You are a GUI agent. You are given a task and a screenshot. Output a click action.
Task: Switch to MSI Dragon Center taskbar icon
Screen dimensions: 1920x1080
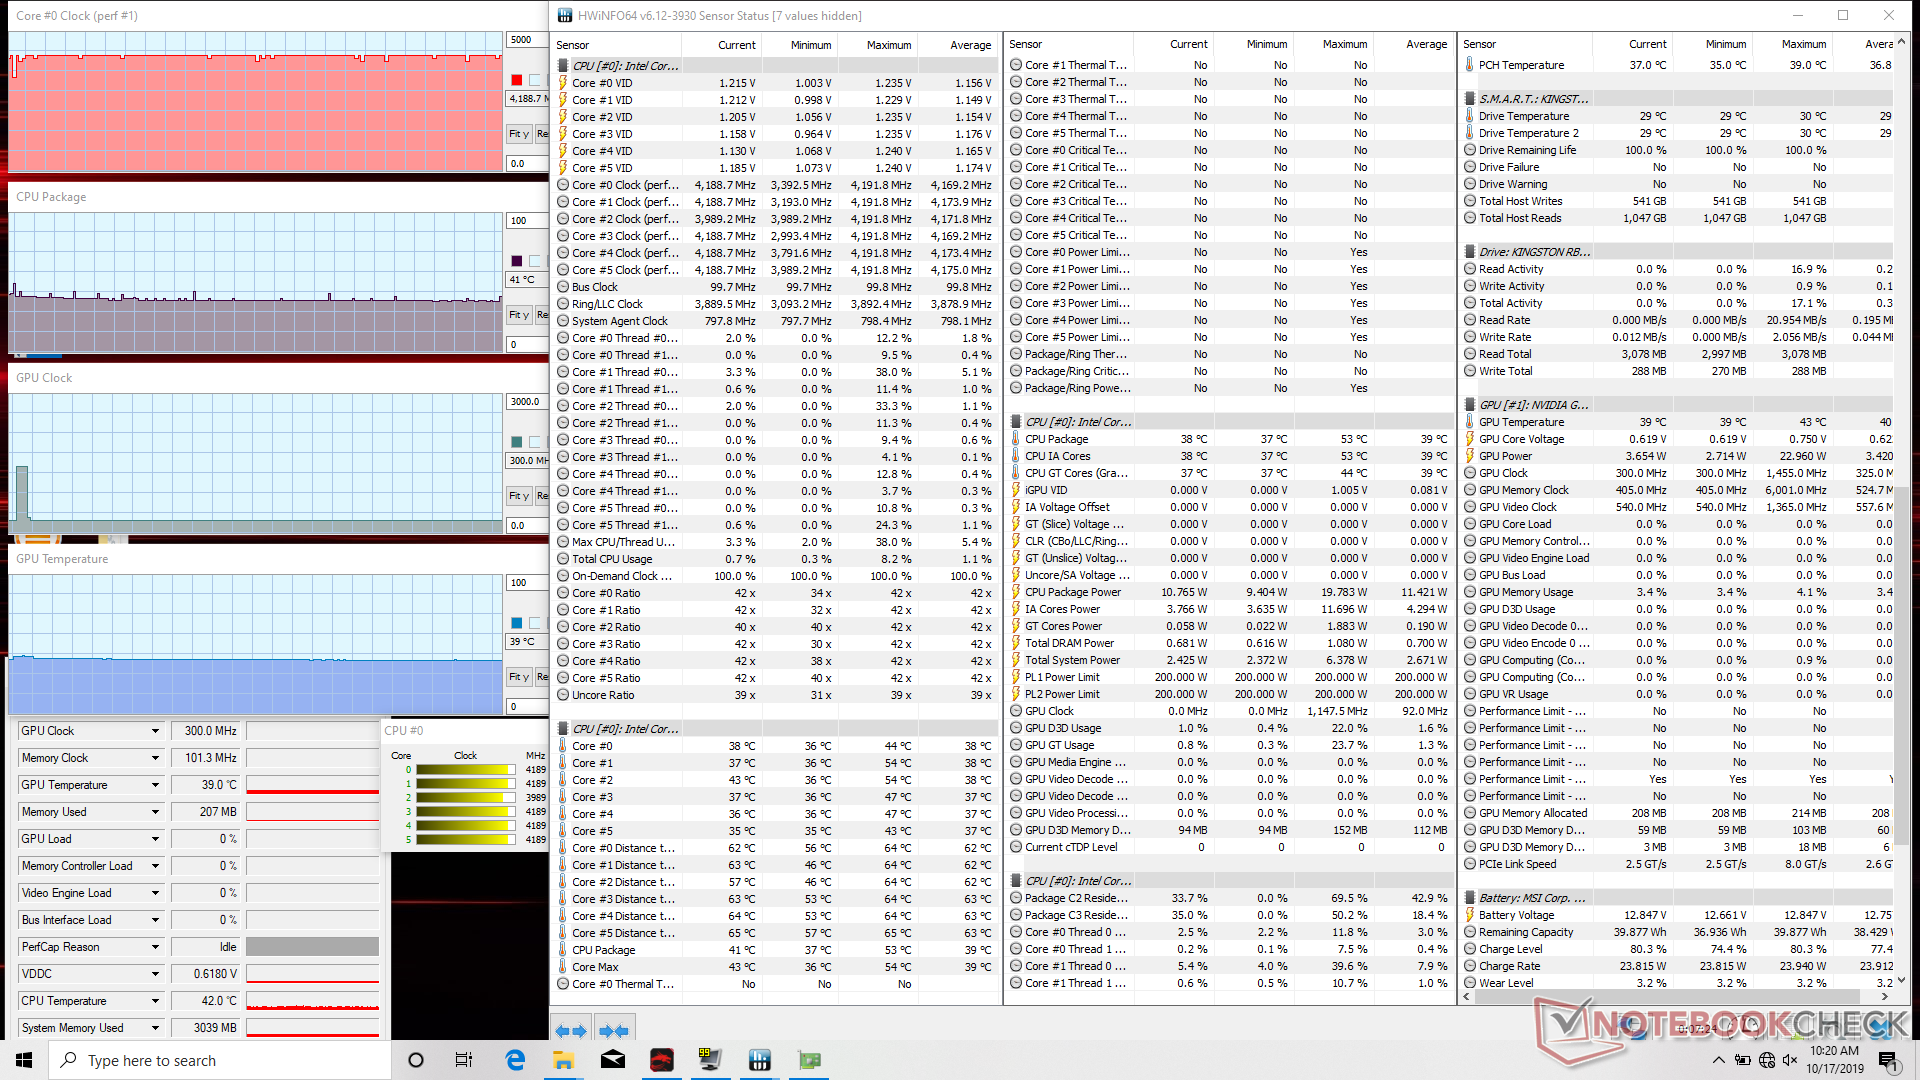(x=661, y=1060)
